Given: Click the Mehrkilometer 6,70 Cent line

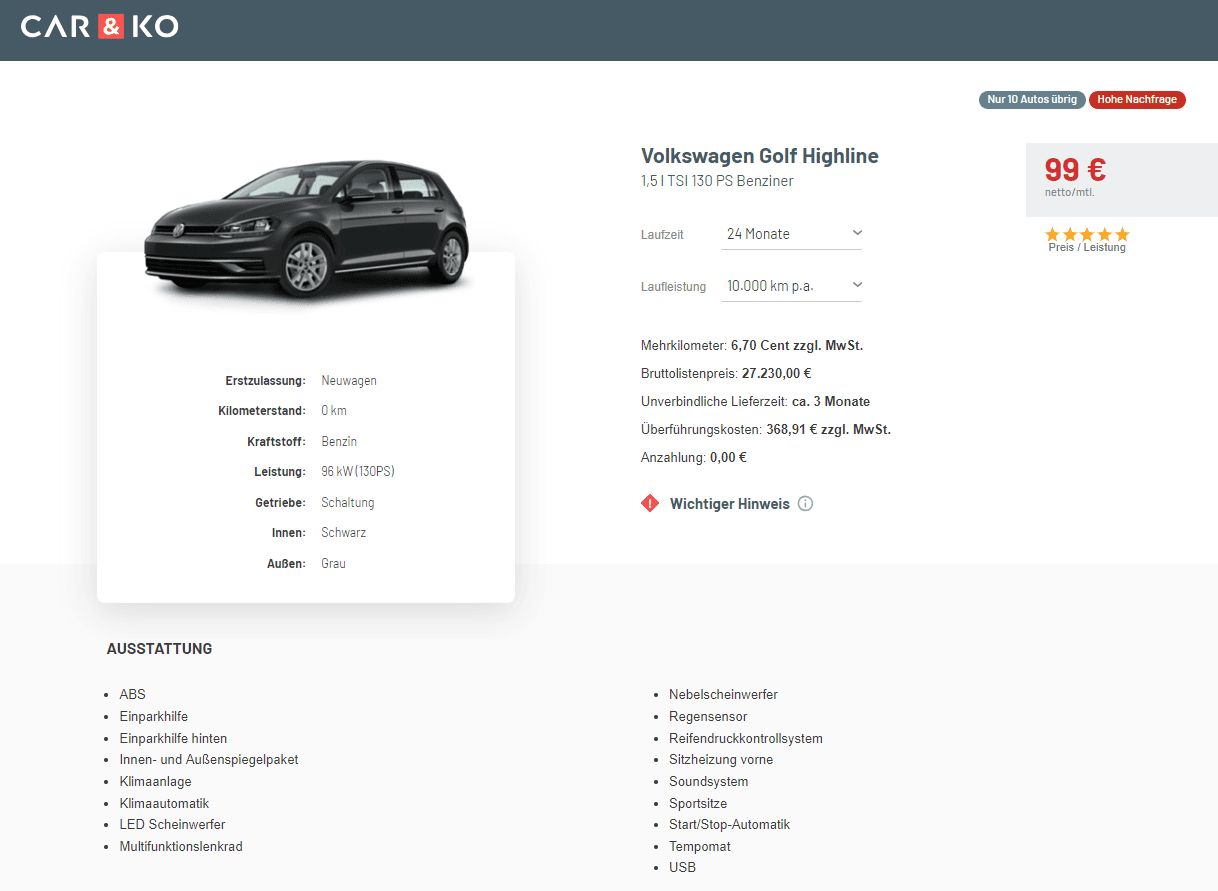Looking at the screenshot, I should [752, 346].
